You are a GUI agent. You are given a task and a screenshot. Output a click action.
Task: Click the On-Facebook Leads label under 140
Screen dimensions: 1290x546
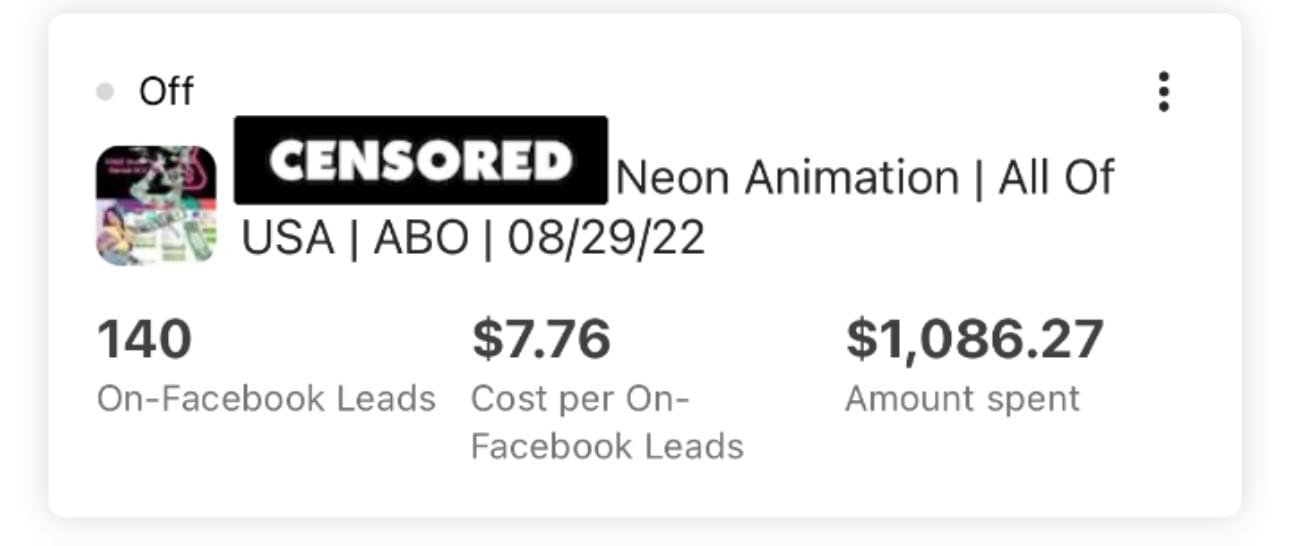pyautogui.click(x=266, y=399)
